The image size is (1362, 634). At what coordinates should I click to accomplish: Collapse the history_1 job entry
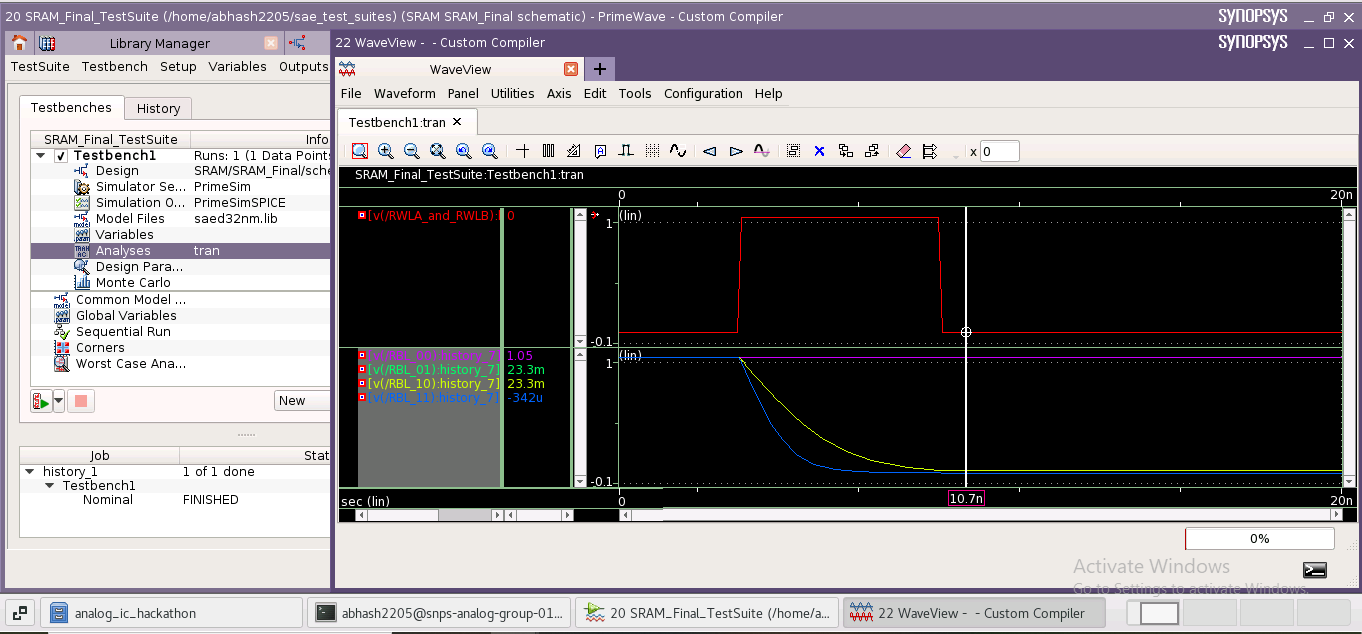30,472
